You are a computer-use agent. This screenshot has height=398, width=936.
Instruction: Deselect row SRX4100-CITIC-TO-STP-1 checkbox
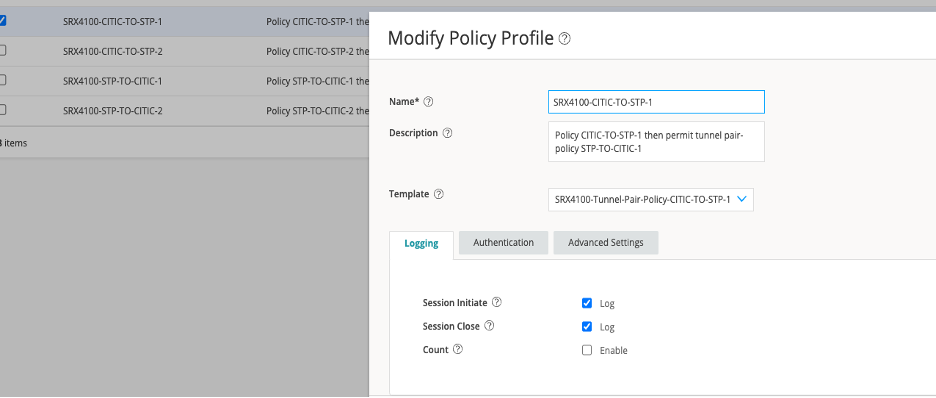(2, 21)
